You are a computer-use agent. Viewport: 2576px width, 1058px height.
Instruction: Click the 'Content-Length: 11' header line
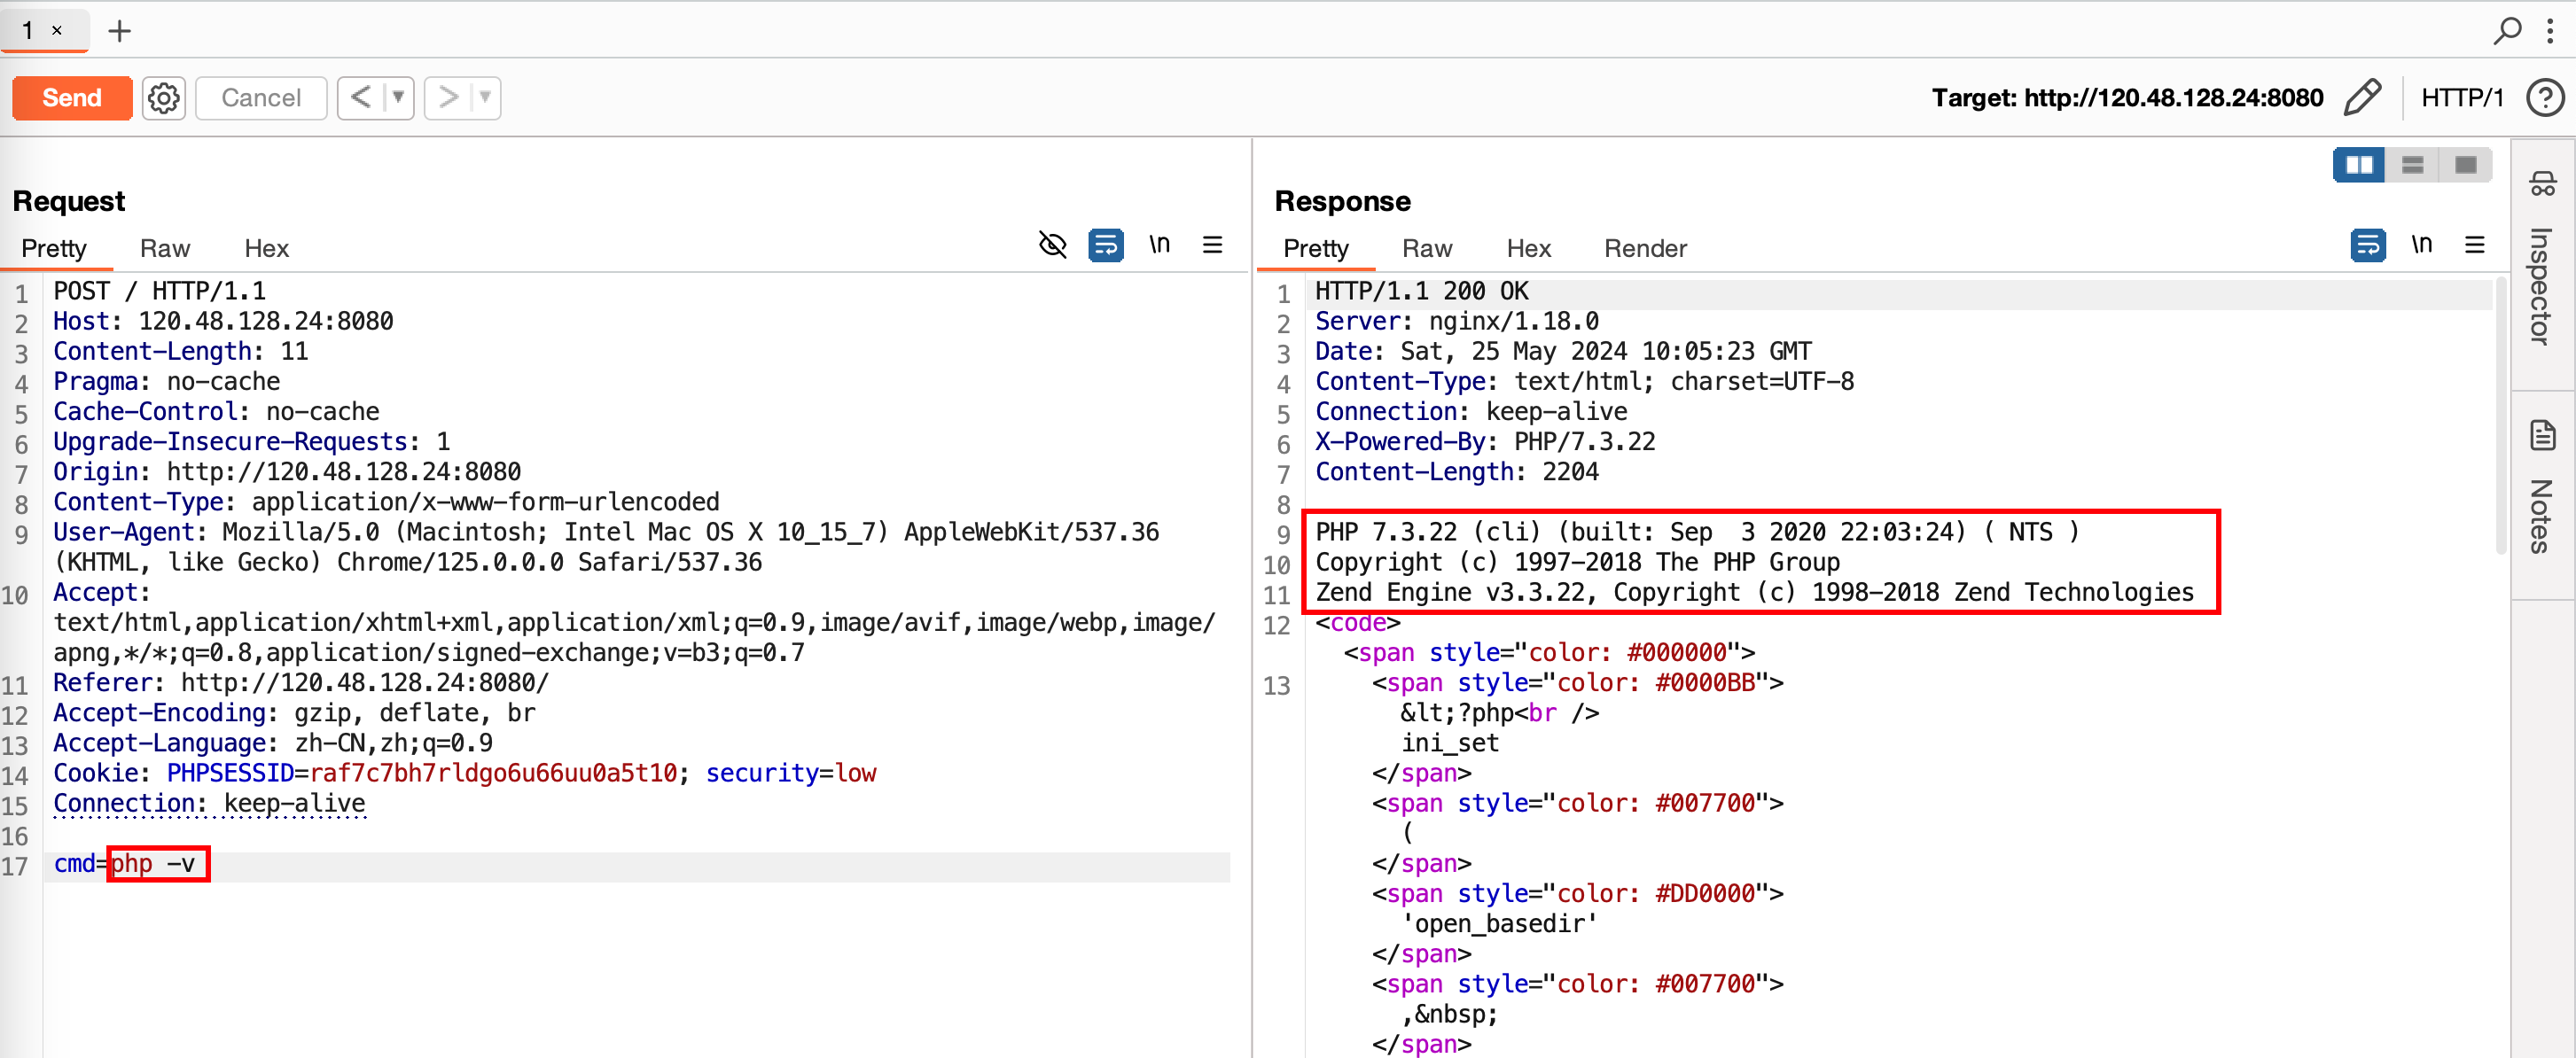click(x=181, y=351)
